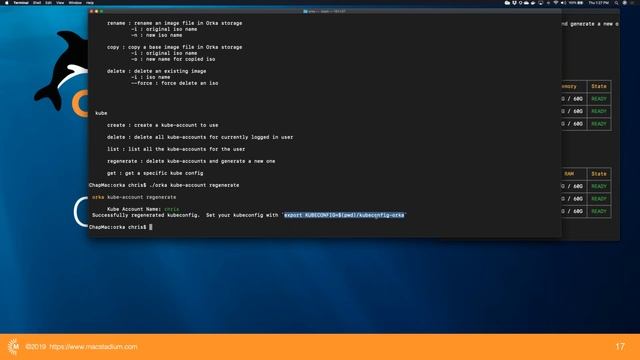Click 'delete : delete an existing image'
640x360 pixels.
click(157, 71)
